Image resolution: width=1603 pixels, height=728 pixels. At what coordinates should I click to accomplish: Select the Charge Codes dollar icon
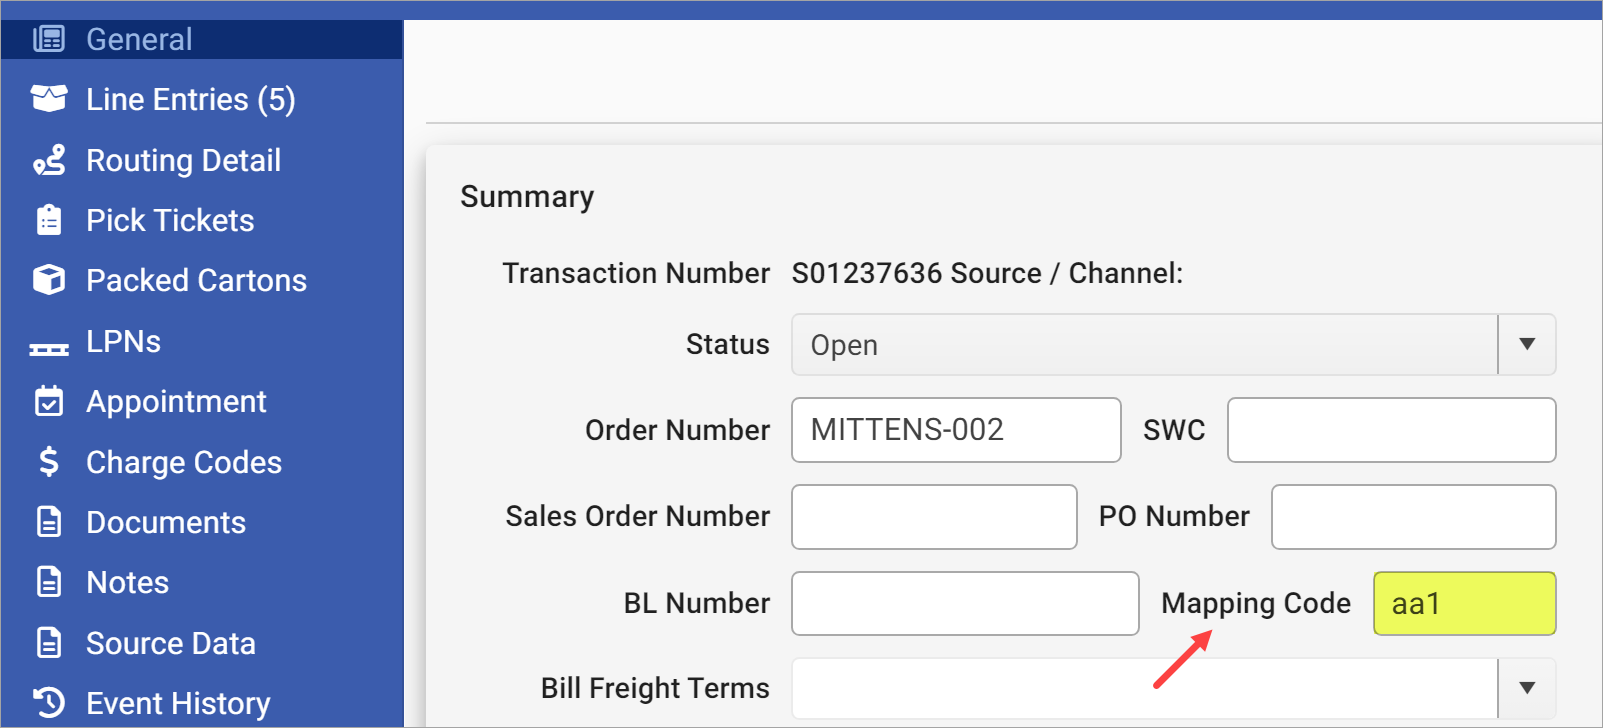[48, 461]
